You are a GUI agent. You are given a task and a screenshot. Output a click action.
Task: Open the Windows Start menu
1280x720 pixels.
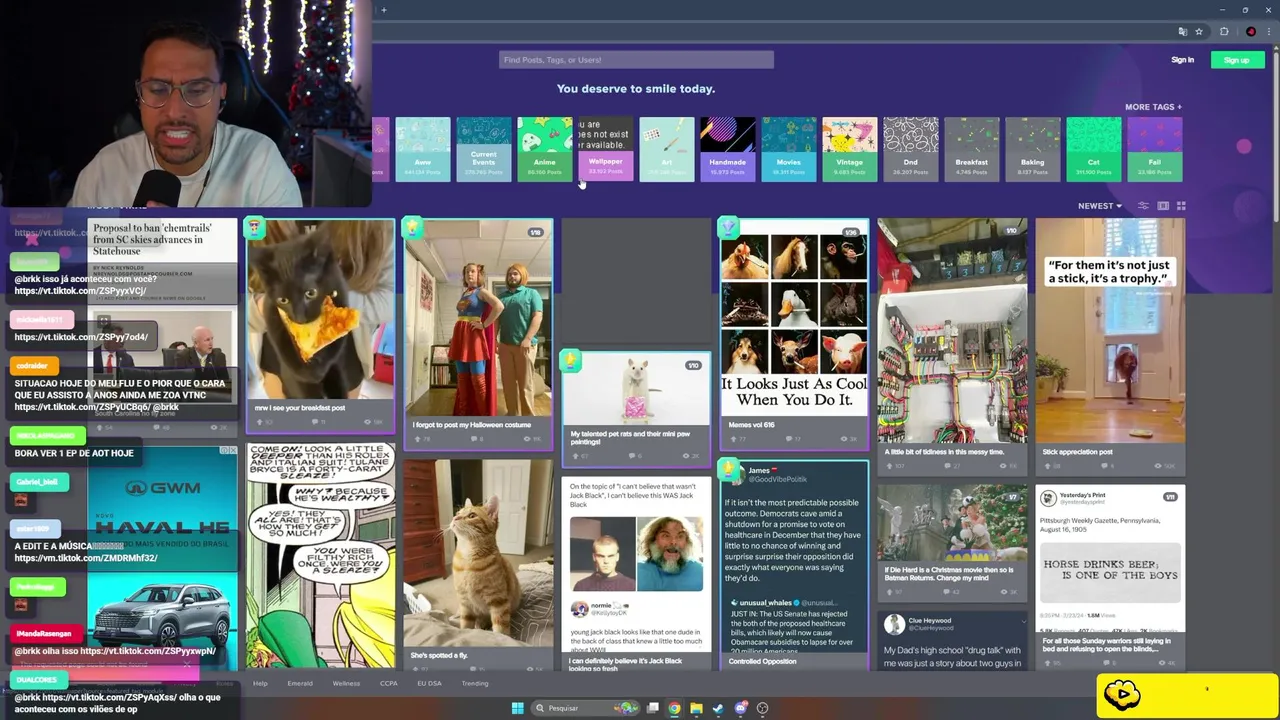tap(517, 708)
